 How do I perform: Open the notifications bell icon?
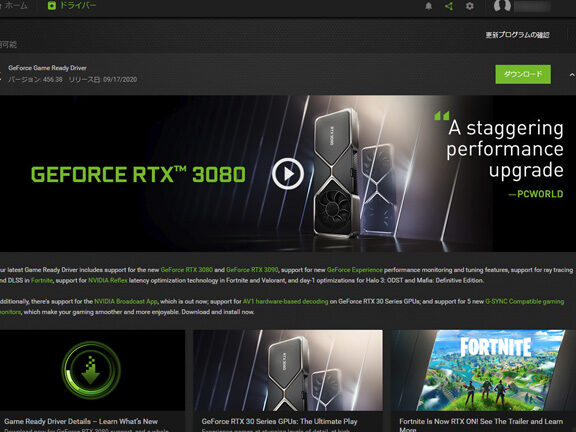coord(428,6)
